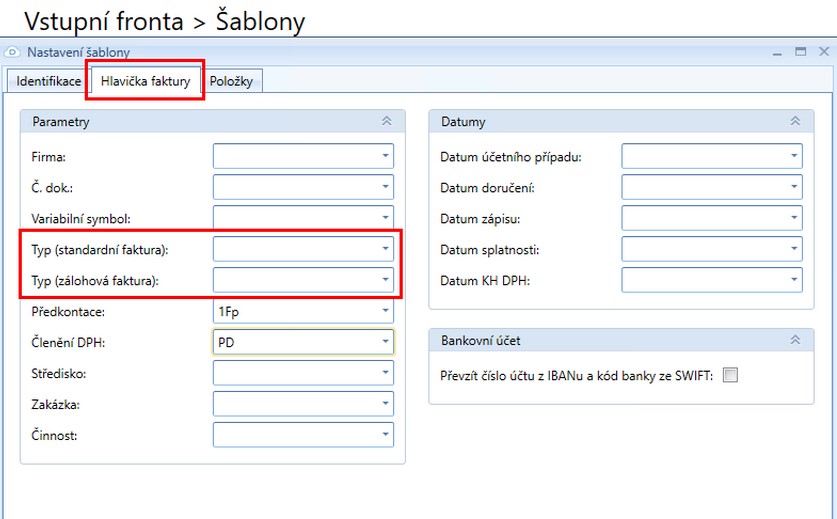Maximize the Nastavení šablony window
The image size is (837, 519).
tap(800, 51)
